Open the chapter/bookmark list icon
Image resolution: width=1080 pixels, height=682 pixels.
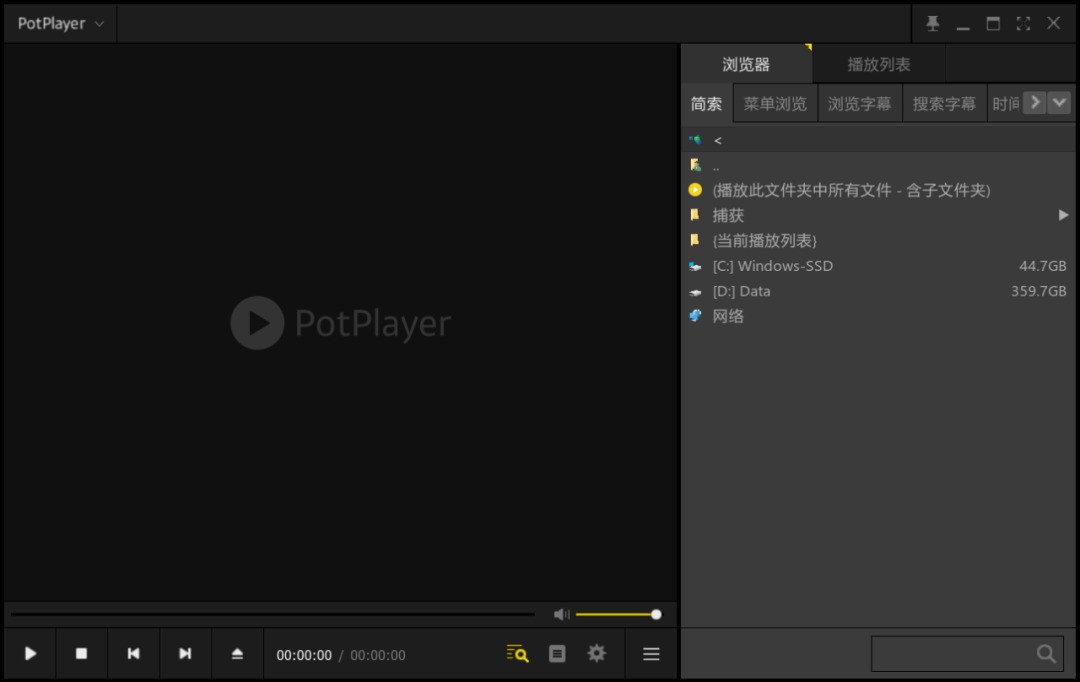557,653
